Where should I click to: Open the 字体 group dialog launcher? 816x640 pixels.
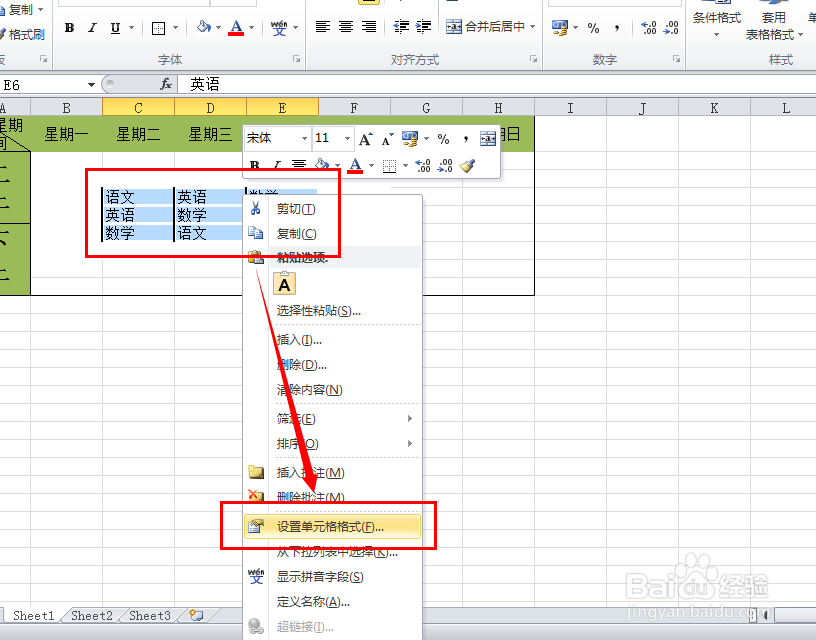(297, 59)
